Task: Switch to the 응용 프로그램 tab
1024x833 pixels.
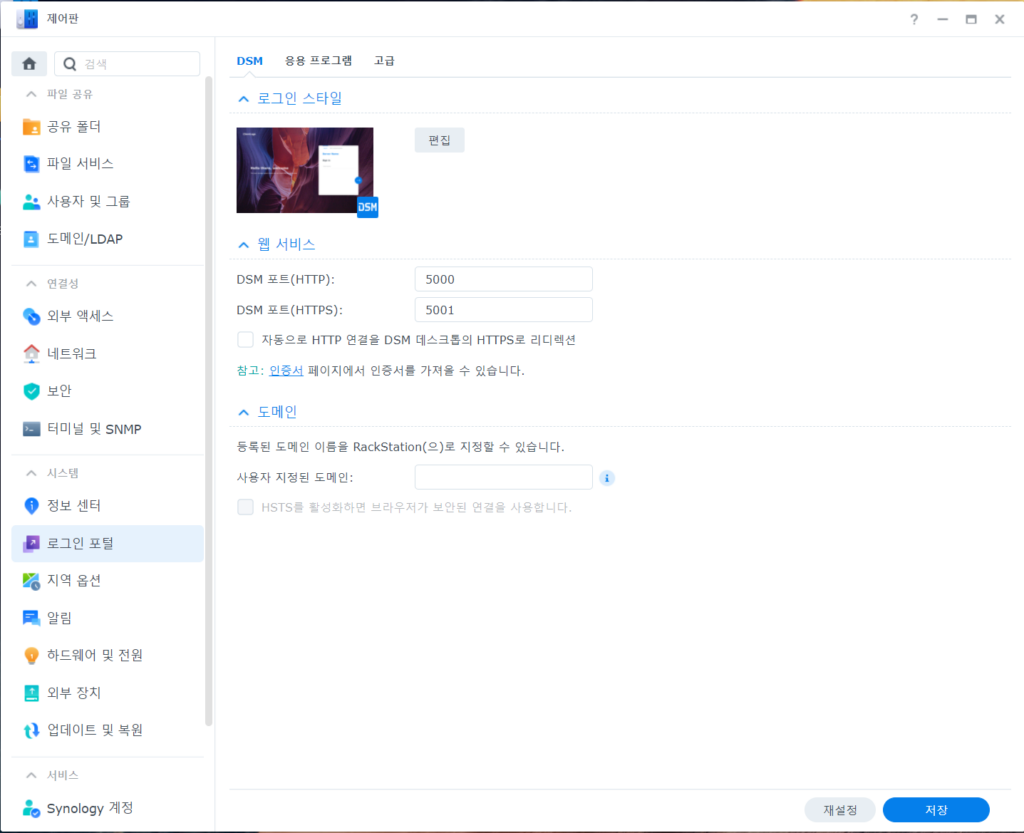Action: (x=318, y=61)
